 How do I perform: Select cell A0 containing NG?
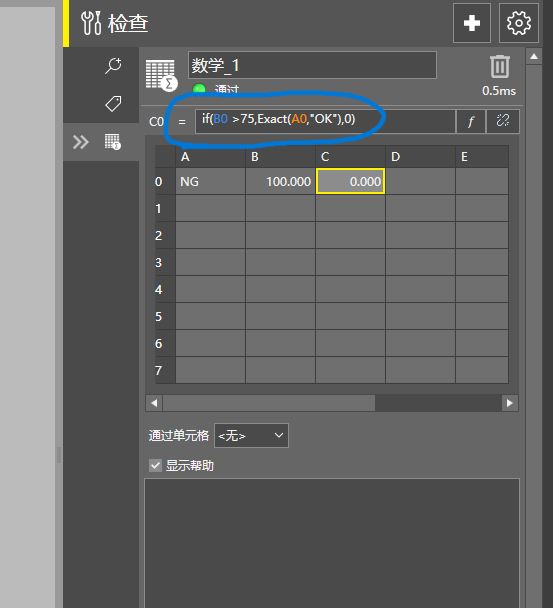point(211,181)
